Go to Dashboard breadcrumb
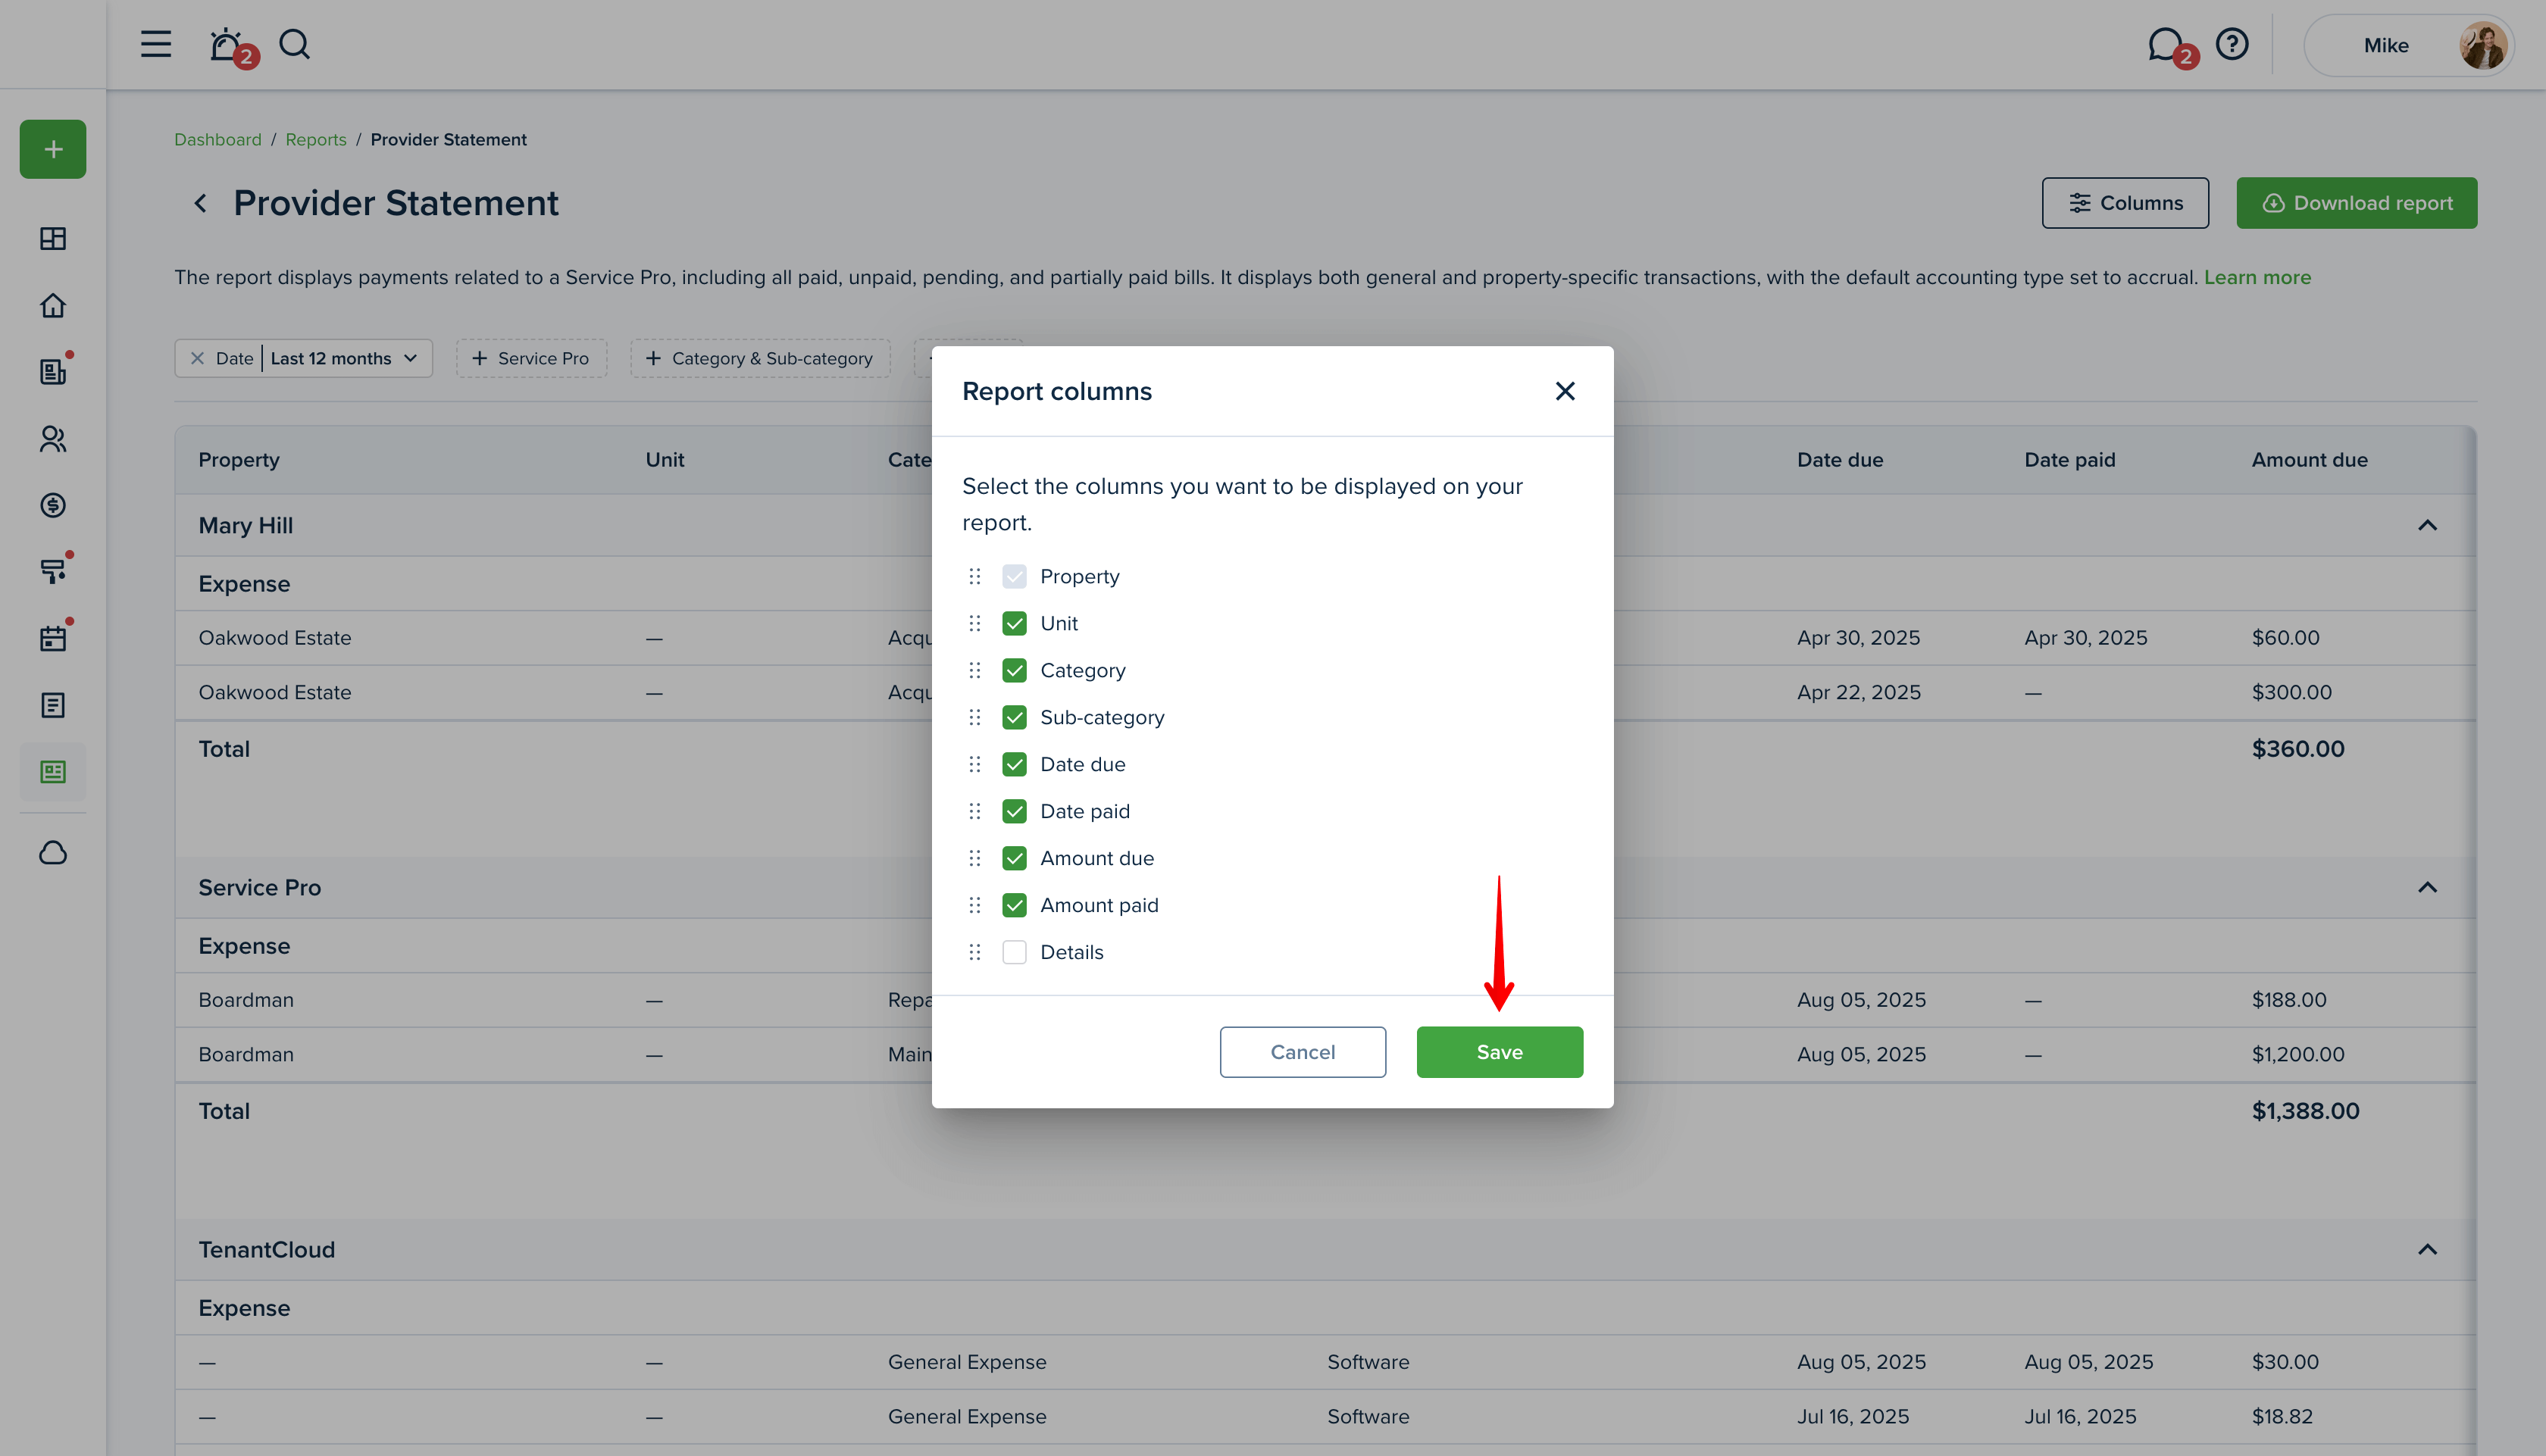2546x1456 pixels. (x=218, y=139)
